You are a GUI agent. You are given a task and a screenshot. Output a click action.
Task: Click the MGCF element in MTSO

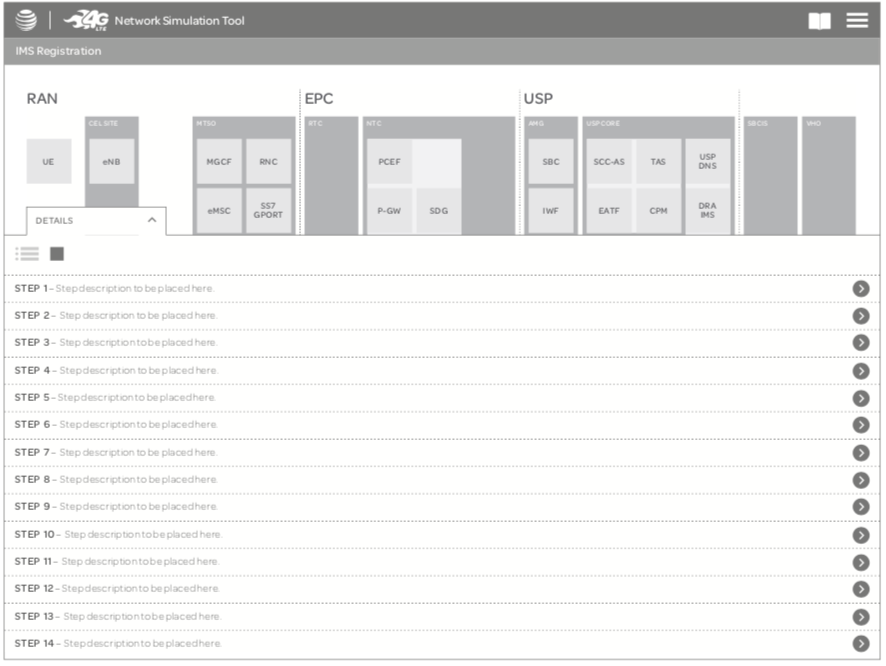click(x=219, y=161)
